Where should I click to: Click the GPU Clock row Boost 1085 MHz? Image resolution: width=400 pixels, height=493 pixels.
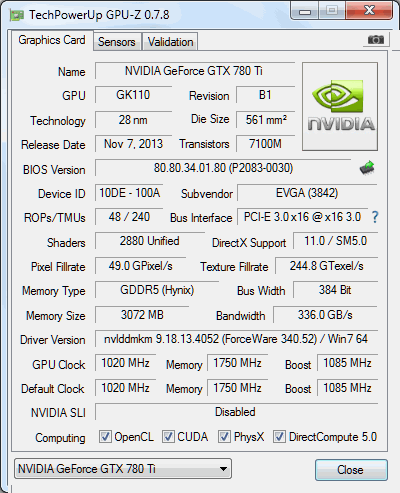pyautogui.click(x=347, y=363)
